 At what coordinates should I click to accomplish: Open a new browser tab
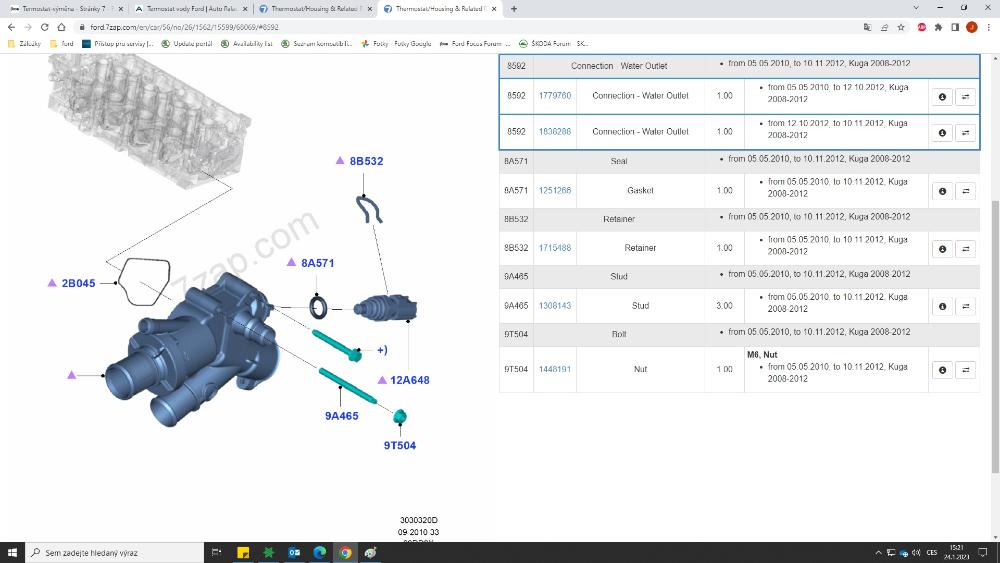514,9
